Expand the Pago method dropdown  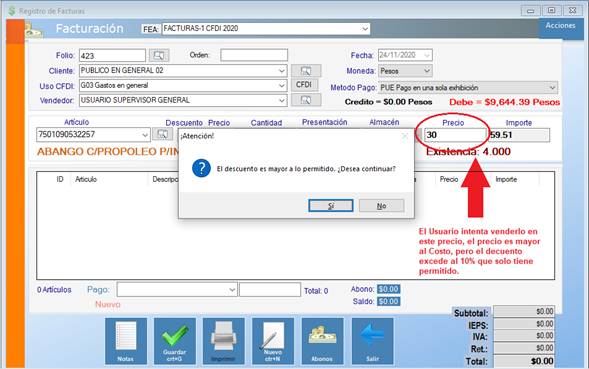tap(232, 290)
